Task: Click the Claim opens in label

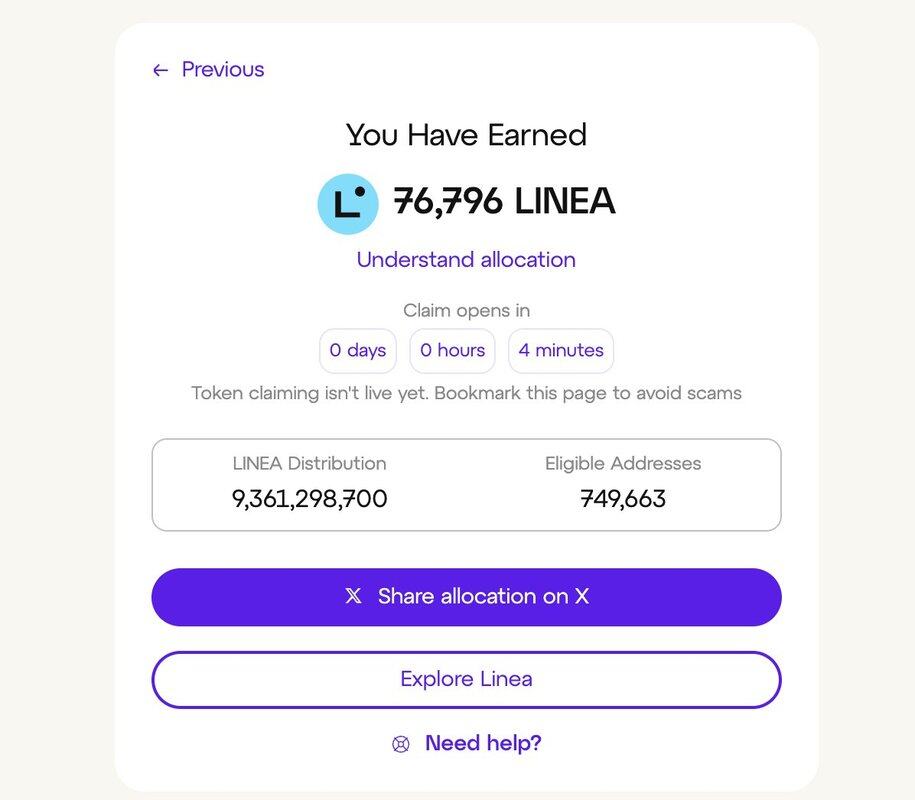Action: (x=466, y=310)
